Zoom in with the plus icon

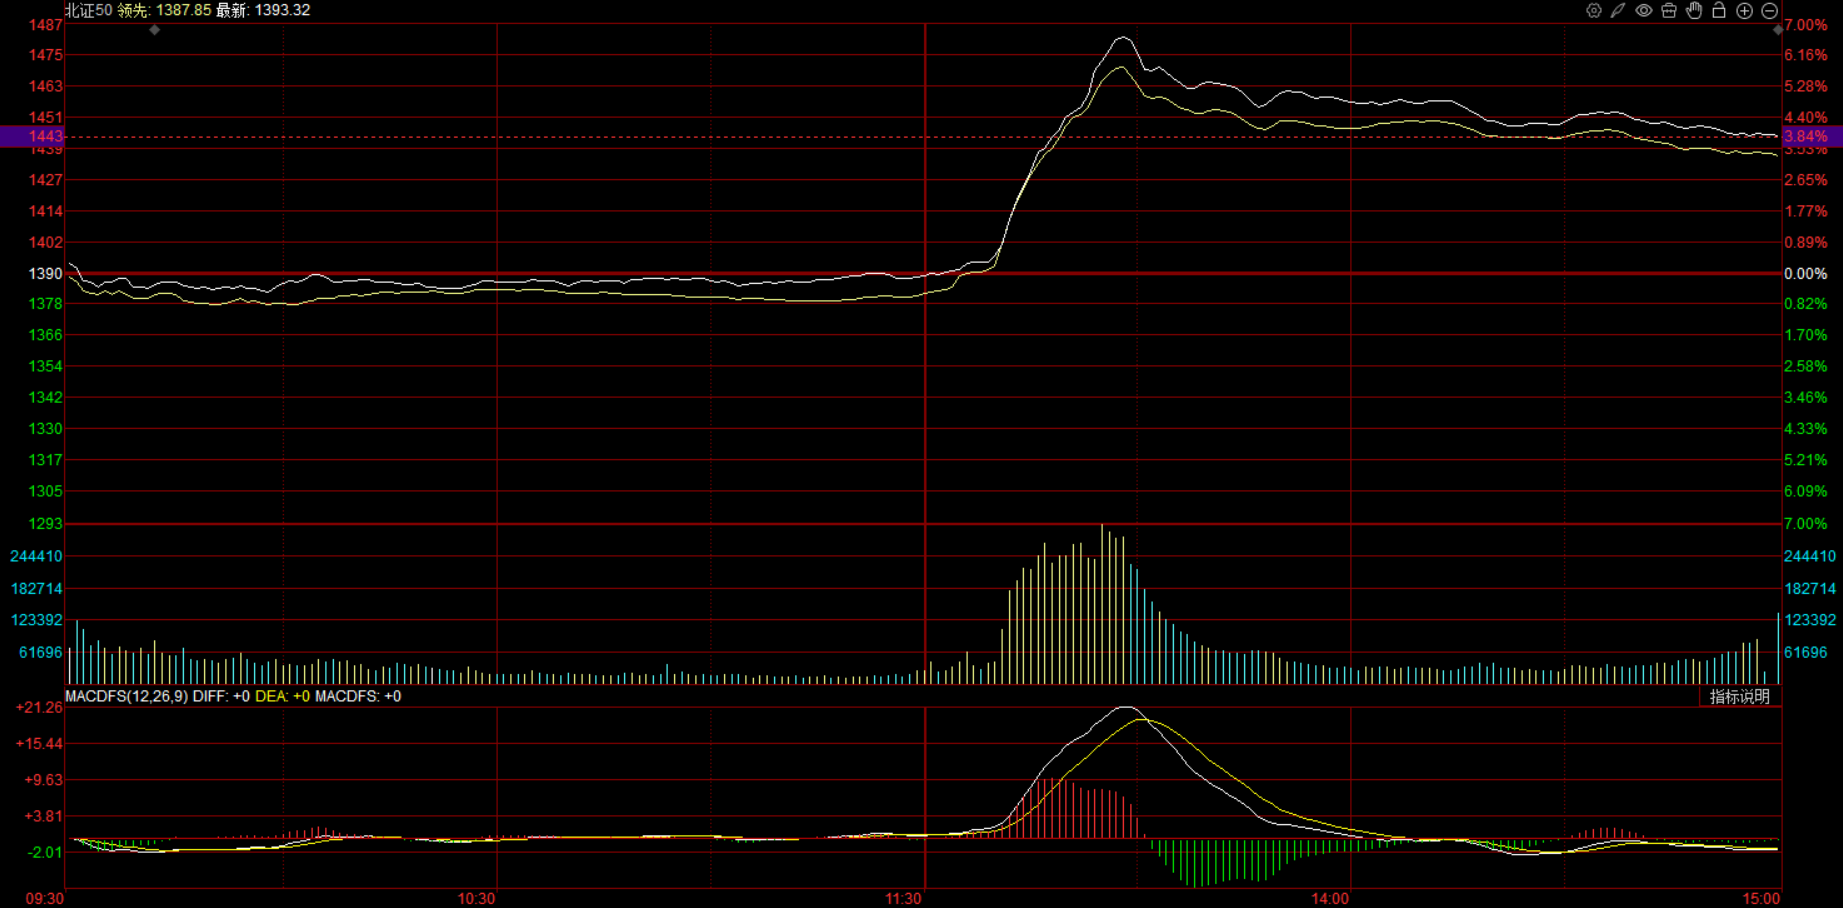1744,11
